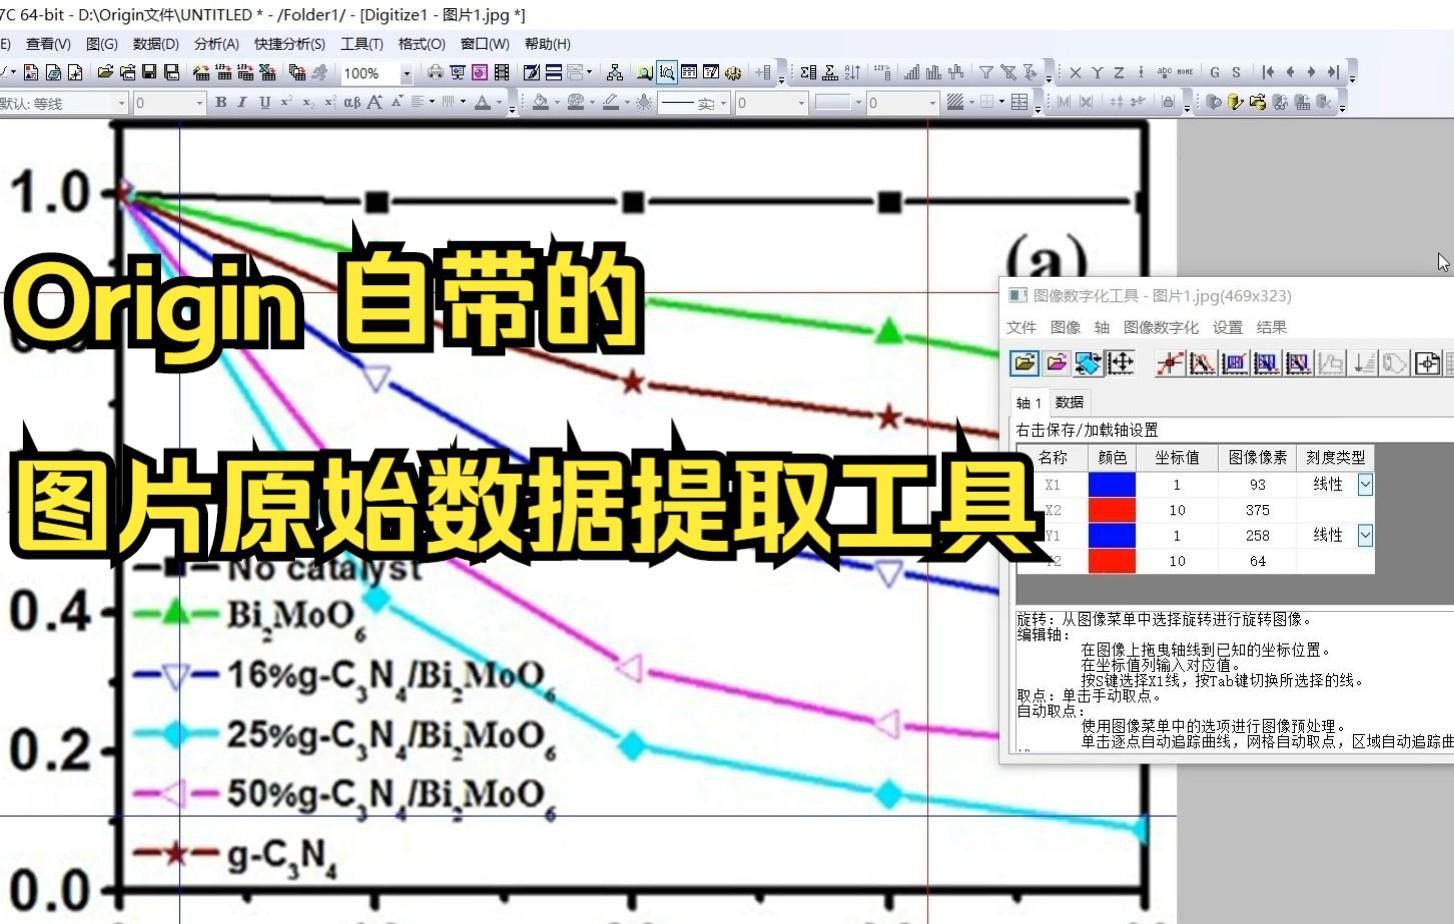This screenshot has width=1454, height=924.
Task: Open the 轴 menu in digitizer window
Action: click(x=1102, y=327)
